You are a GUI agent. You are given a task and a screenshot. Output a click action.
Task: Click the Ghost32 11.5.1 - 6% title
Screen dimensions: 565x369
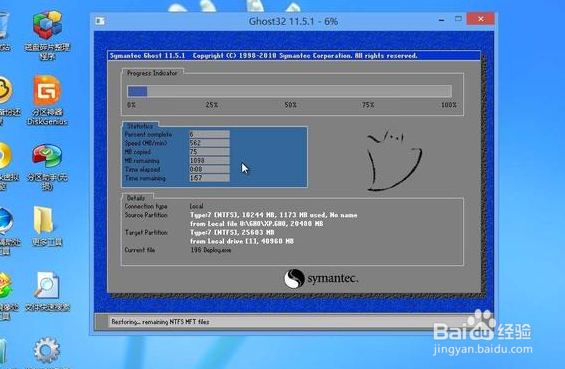point(293,21)
